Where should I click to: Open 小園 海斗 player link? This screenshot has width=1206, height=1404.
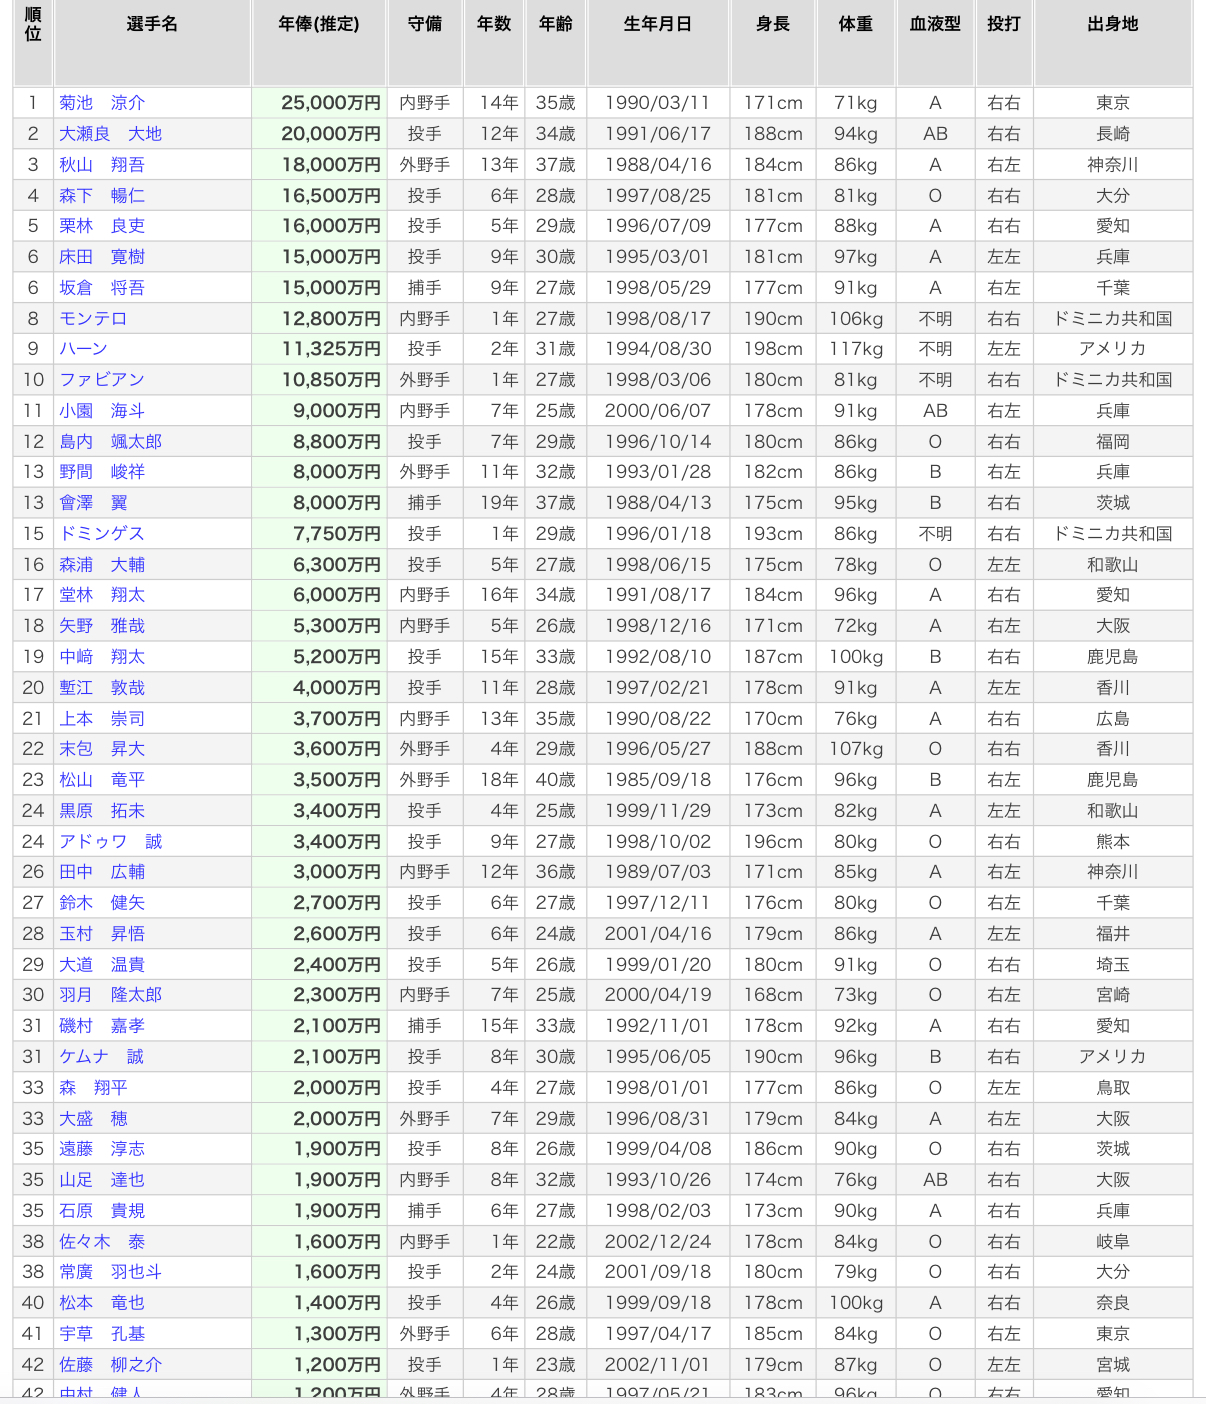point(102,411)
